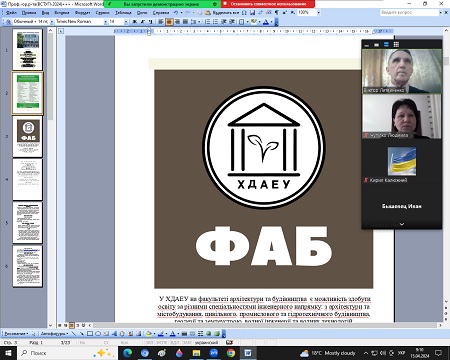The image size is (450, 360).
Task: Toggle center alignment button
Action: (x=169, y=22)
